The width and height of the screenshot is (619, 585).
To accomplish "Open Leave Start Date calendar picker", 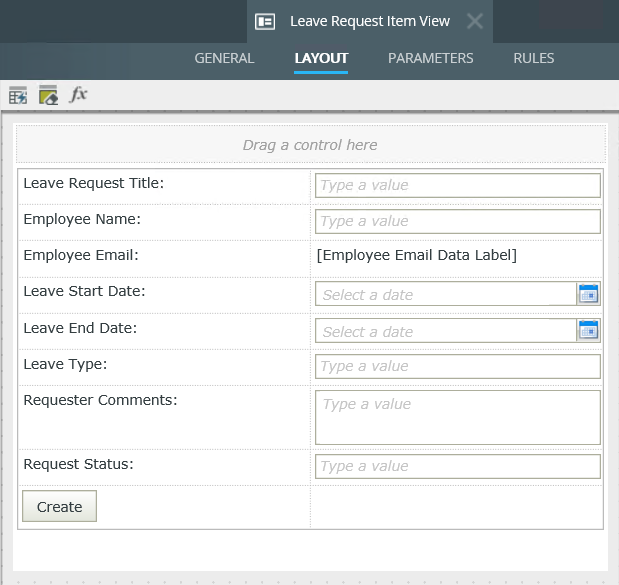I will (588, 294).
